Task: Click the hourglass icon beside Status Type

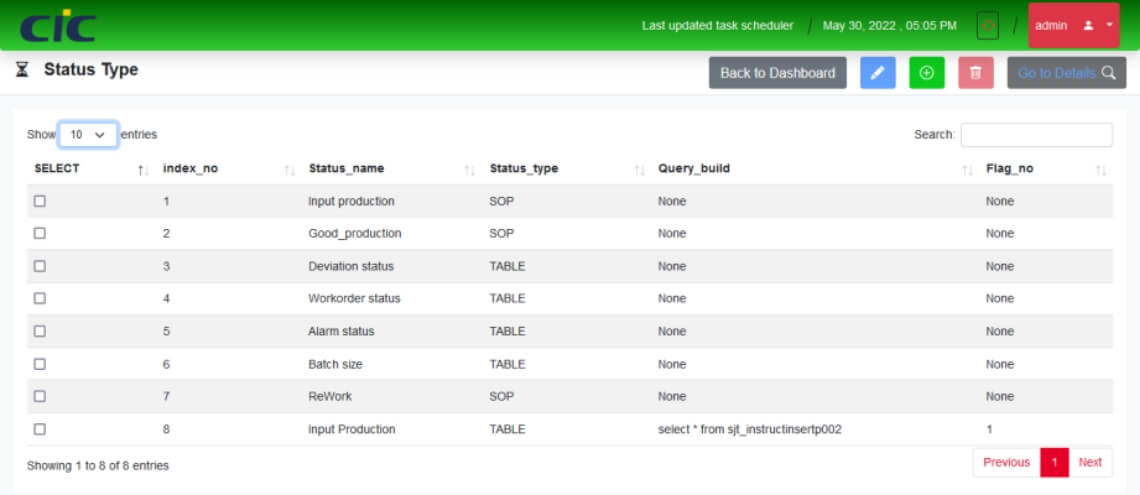Action: coord(22,70)
